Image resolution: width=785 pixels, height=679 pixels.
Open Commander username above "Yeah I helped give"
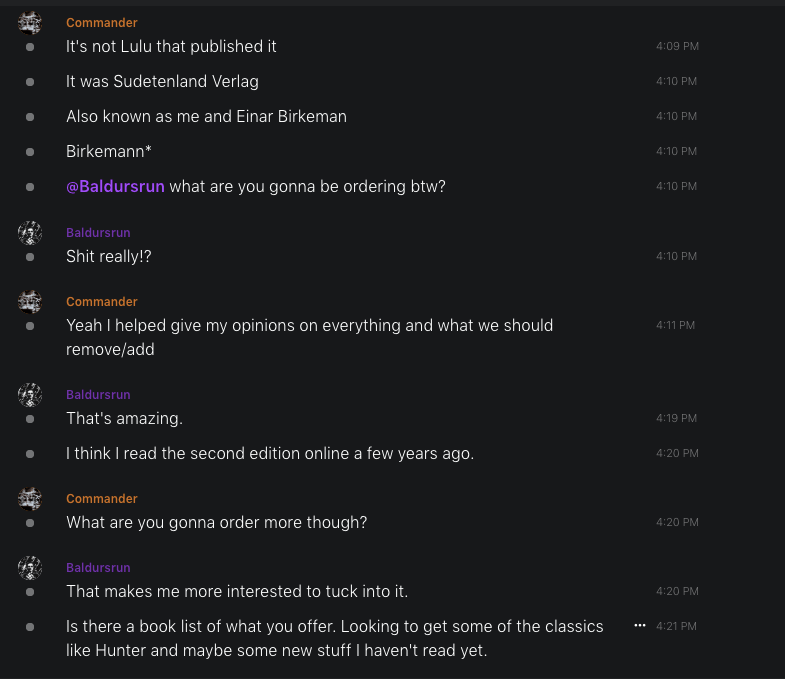(102, 302)
